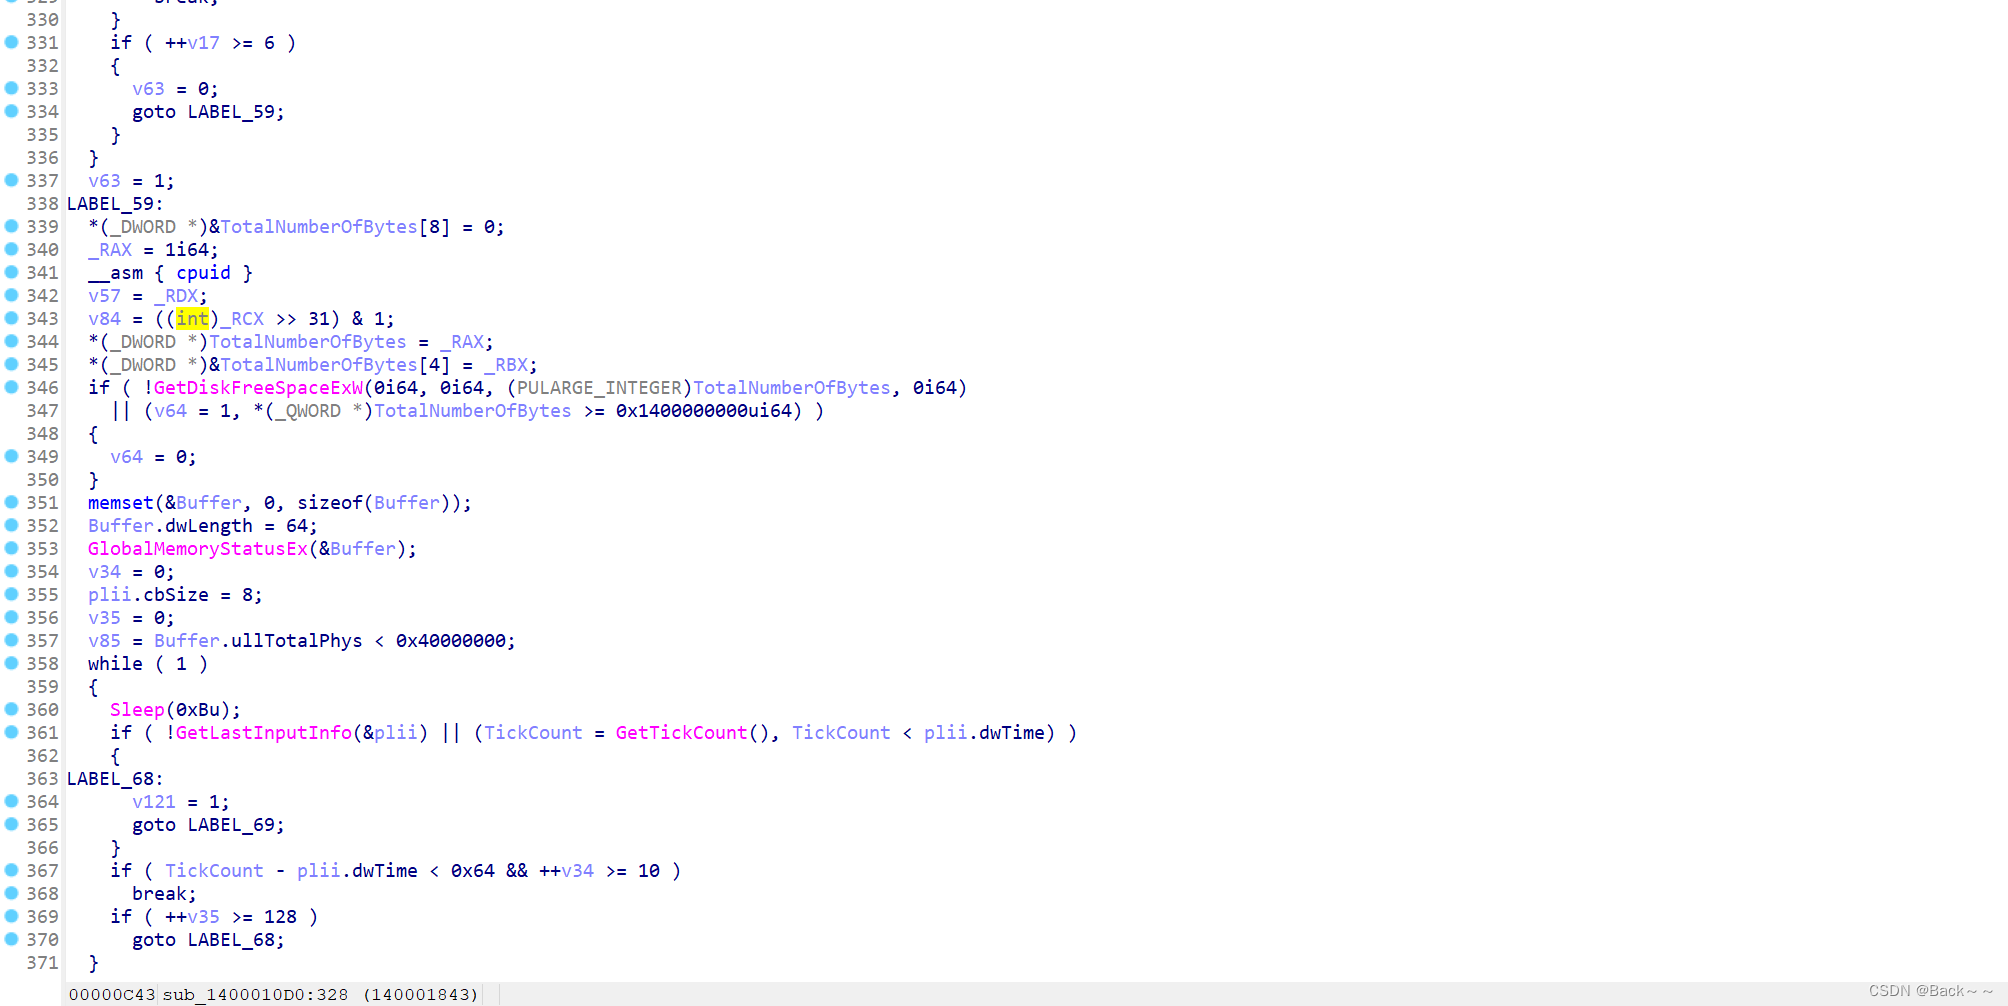This screenshot has height=1006, width=2008.
Task: Click the _RCX register on line 343
Action: click(x=242, y=319)
